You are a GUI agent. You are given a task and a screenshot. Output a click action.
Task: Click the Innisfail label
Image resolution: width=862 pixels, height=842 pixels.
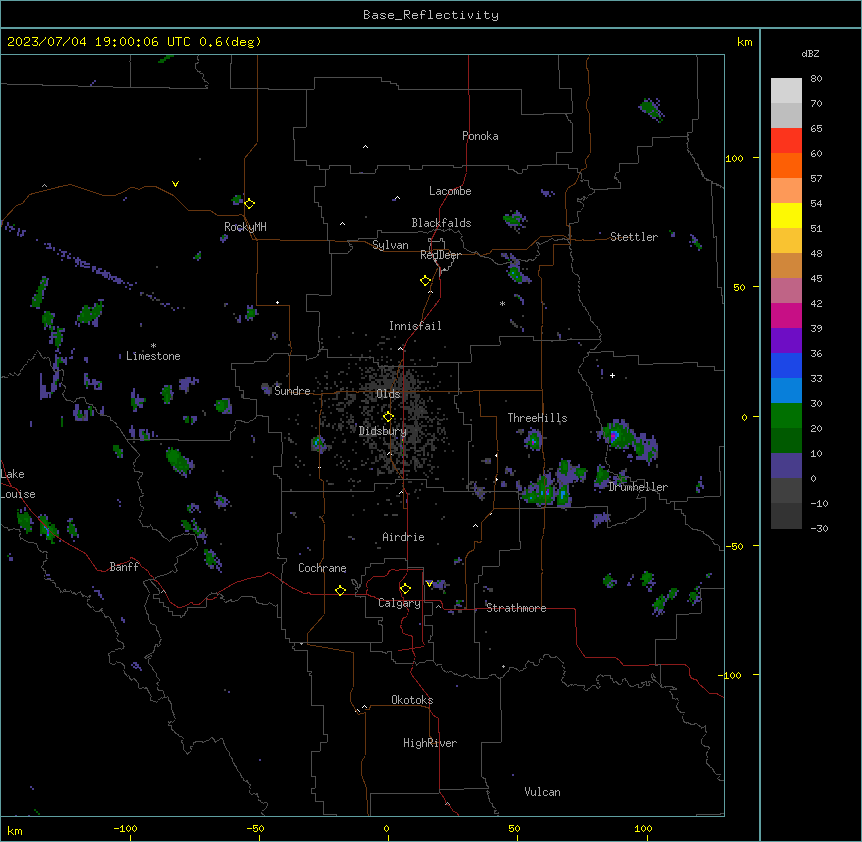[x=415, y=326]
